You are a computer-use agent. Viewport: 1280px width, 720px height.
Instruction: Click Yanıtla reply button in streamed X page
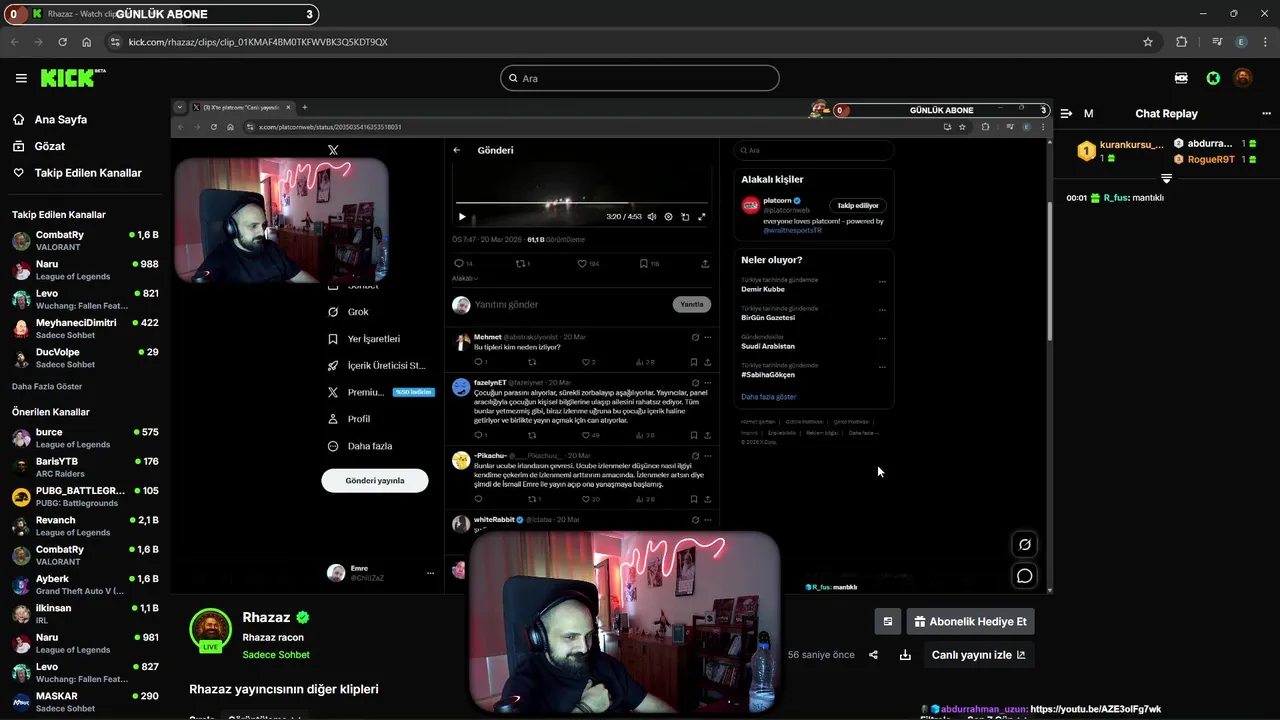[x=692, y=304]
